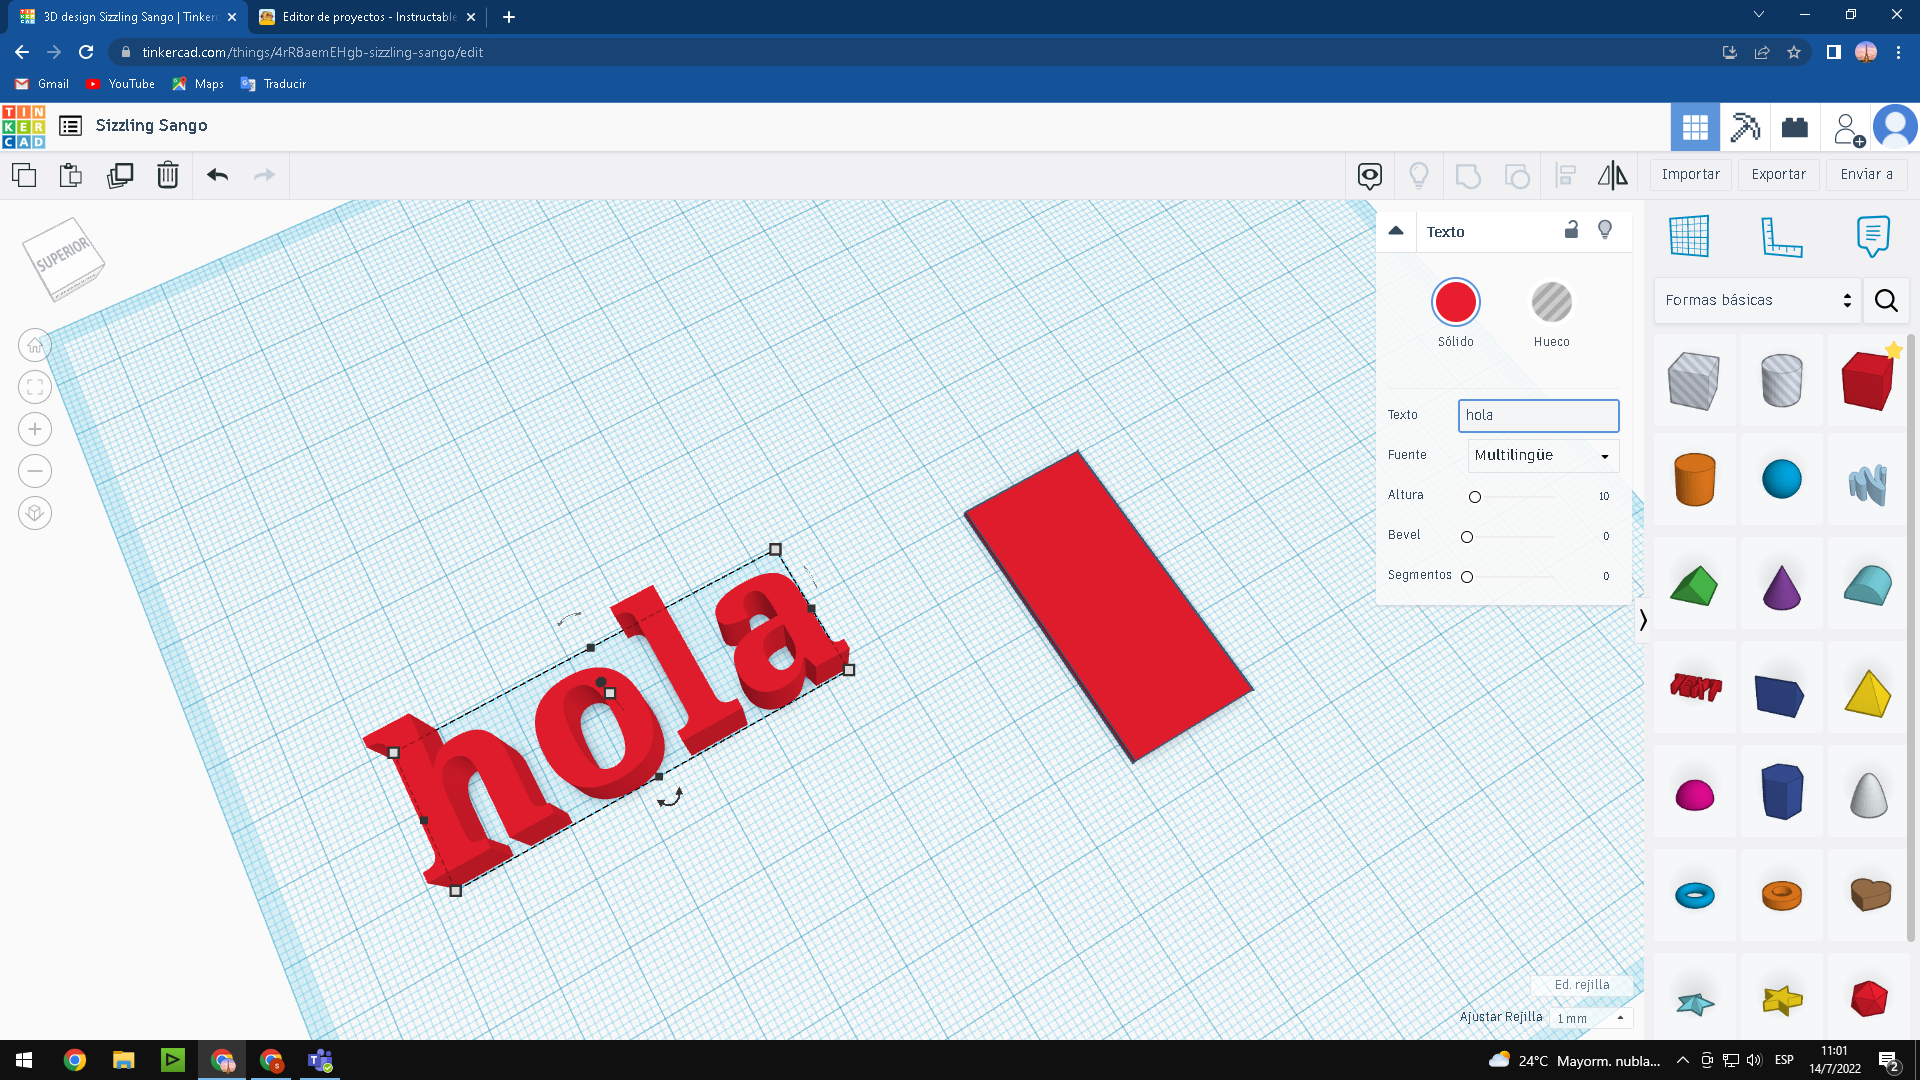Select the red flat box in workplane
This screenshot has height=1080, width=1920.
pos(1108,606)
